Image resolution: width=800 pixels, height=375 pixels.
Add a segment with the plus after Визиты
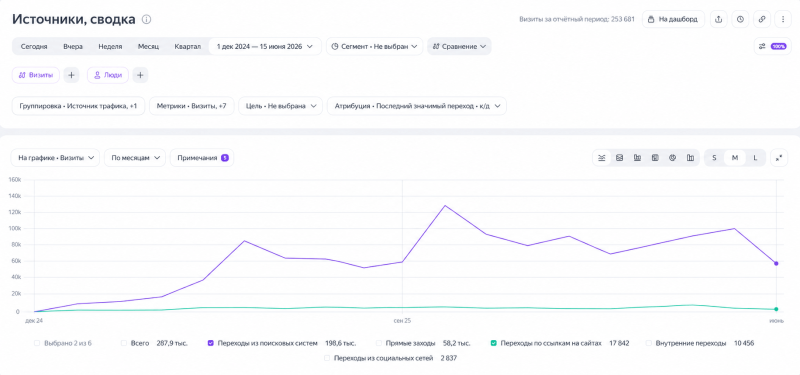[71, 75]
